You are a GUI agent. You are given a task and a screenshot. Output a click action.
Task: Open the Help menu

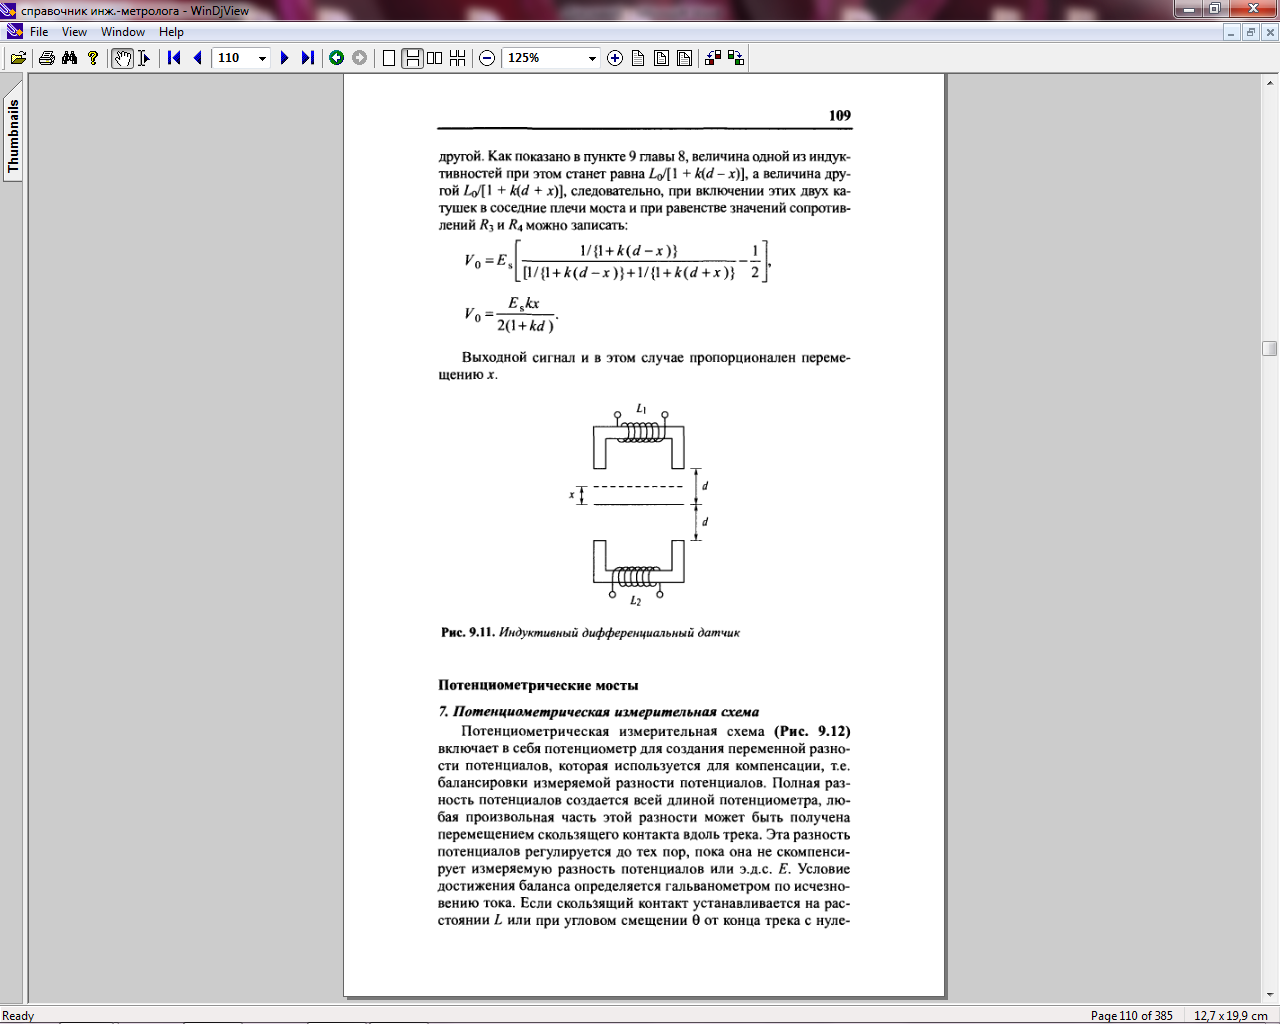click(x=171, y=32)
